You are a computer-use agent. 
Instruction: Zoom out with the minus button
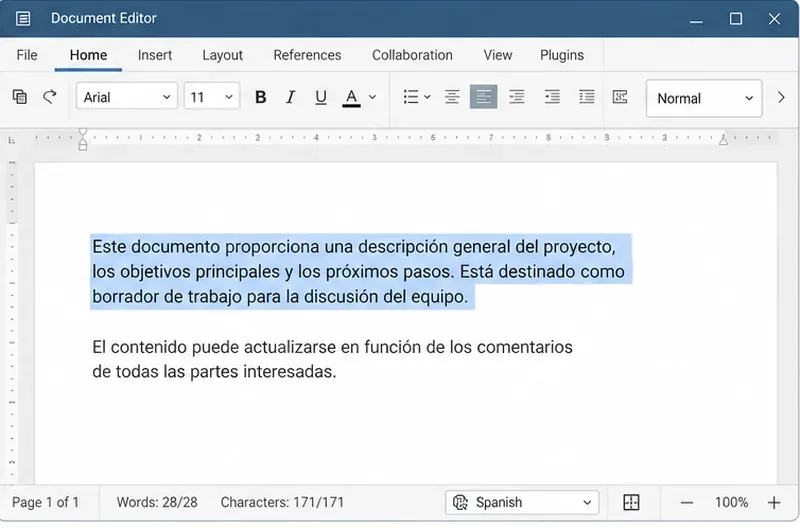click(x=687, y=503)
